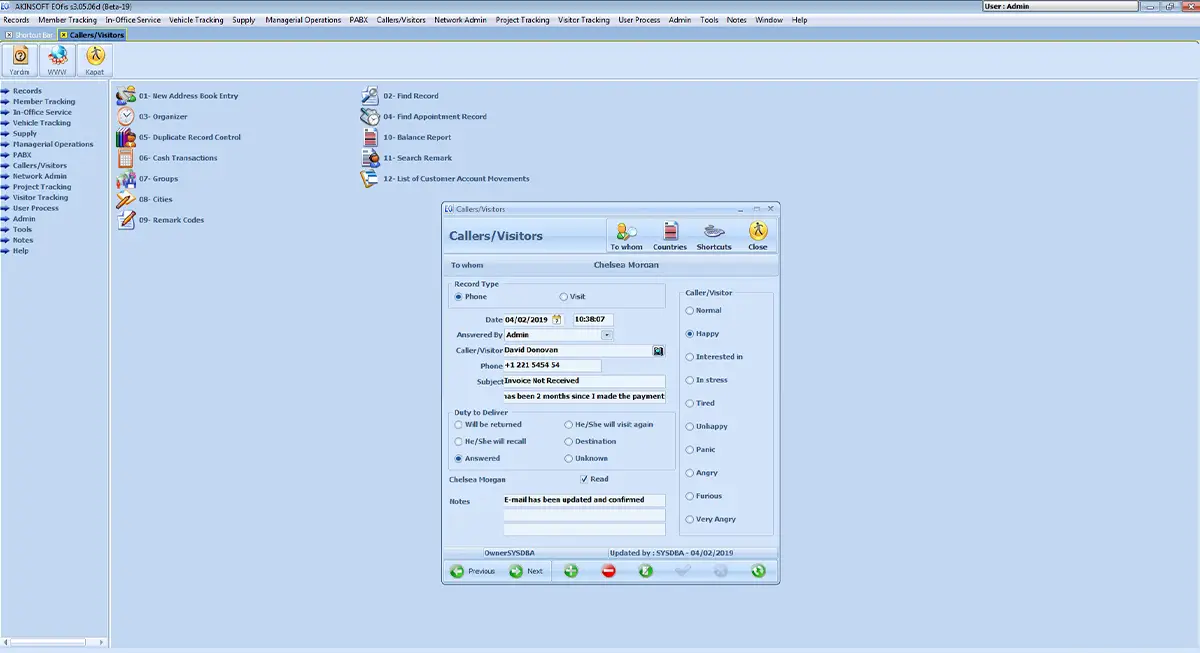Open the Managerial Operations menu
Viewport: 1200px width, 653px height.
pos(303,20)
